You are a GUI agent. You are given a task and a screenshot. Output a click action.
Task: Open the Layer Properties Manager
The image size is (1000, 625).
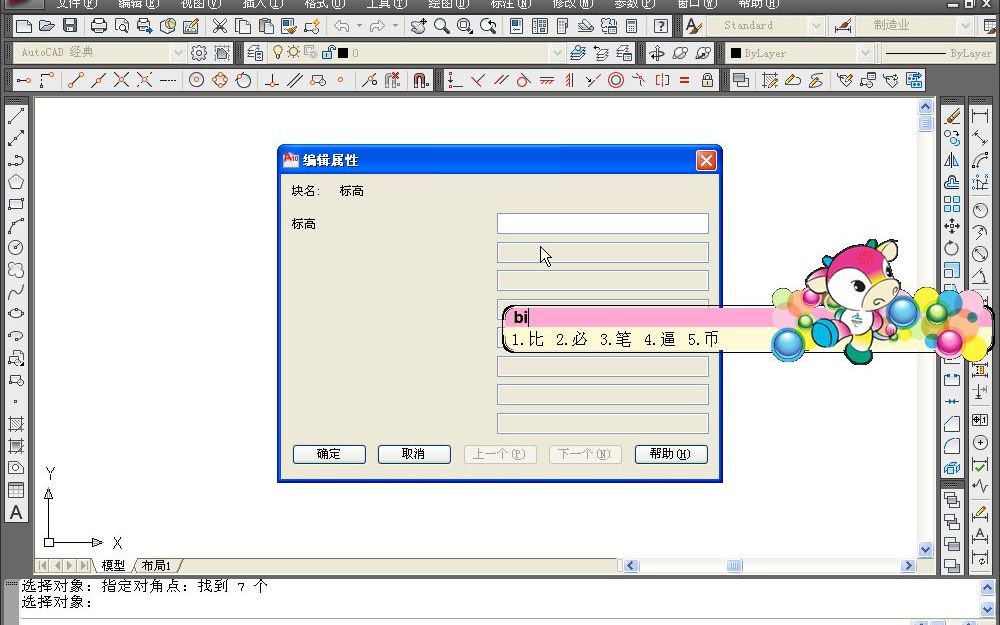tap(255, 51)
